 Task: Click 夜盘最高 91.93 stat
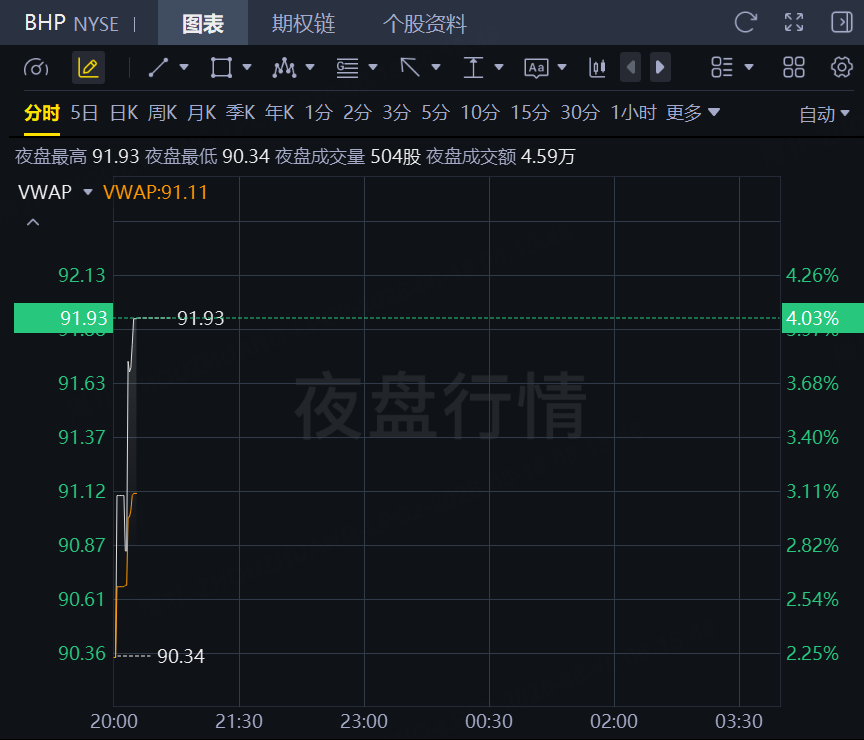tap(77, 156)
